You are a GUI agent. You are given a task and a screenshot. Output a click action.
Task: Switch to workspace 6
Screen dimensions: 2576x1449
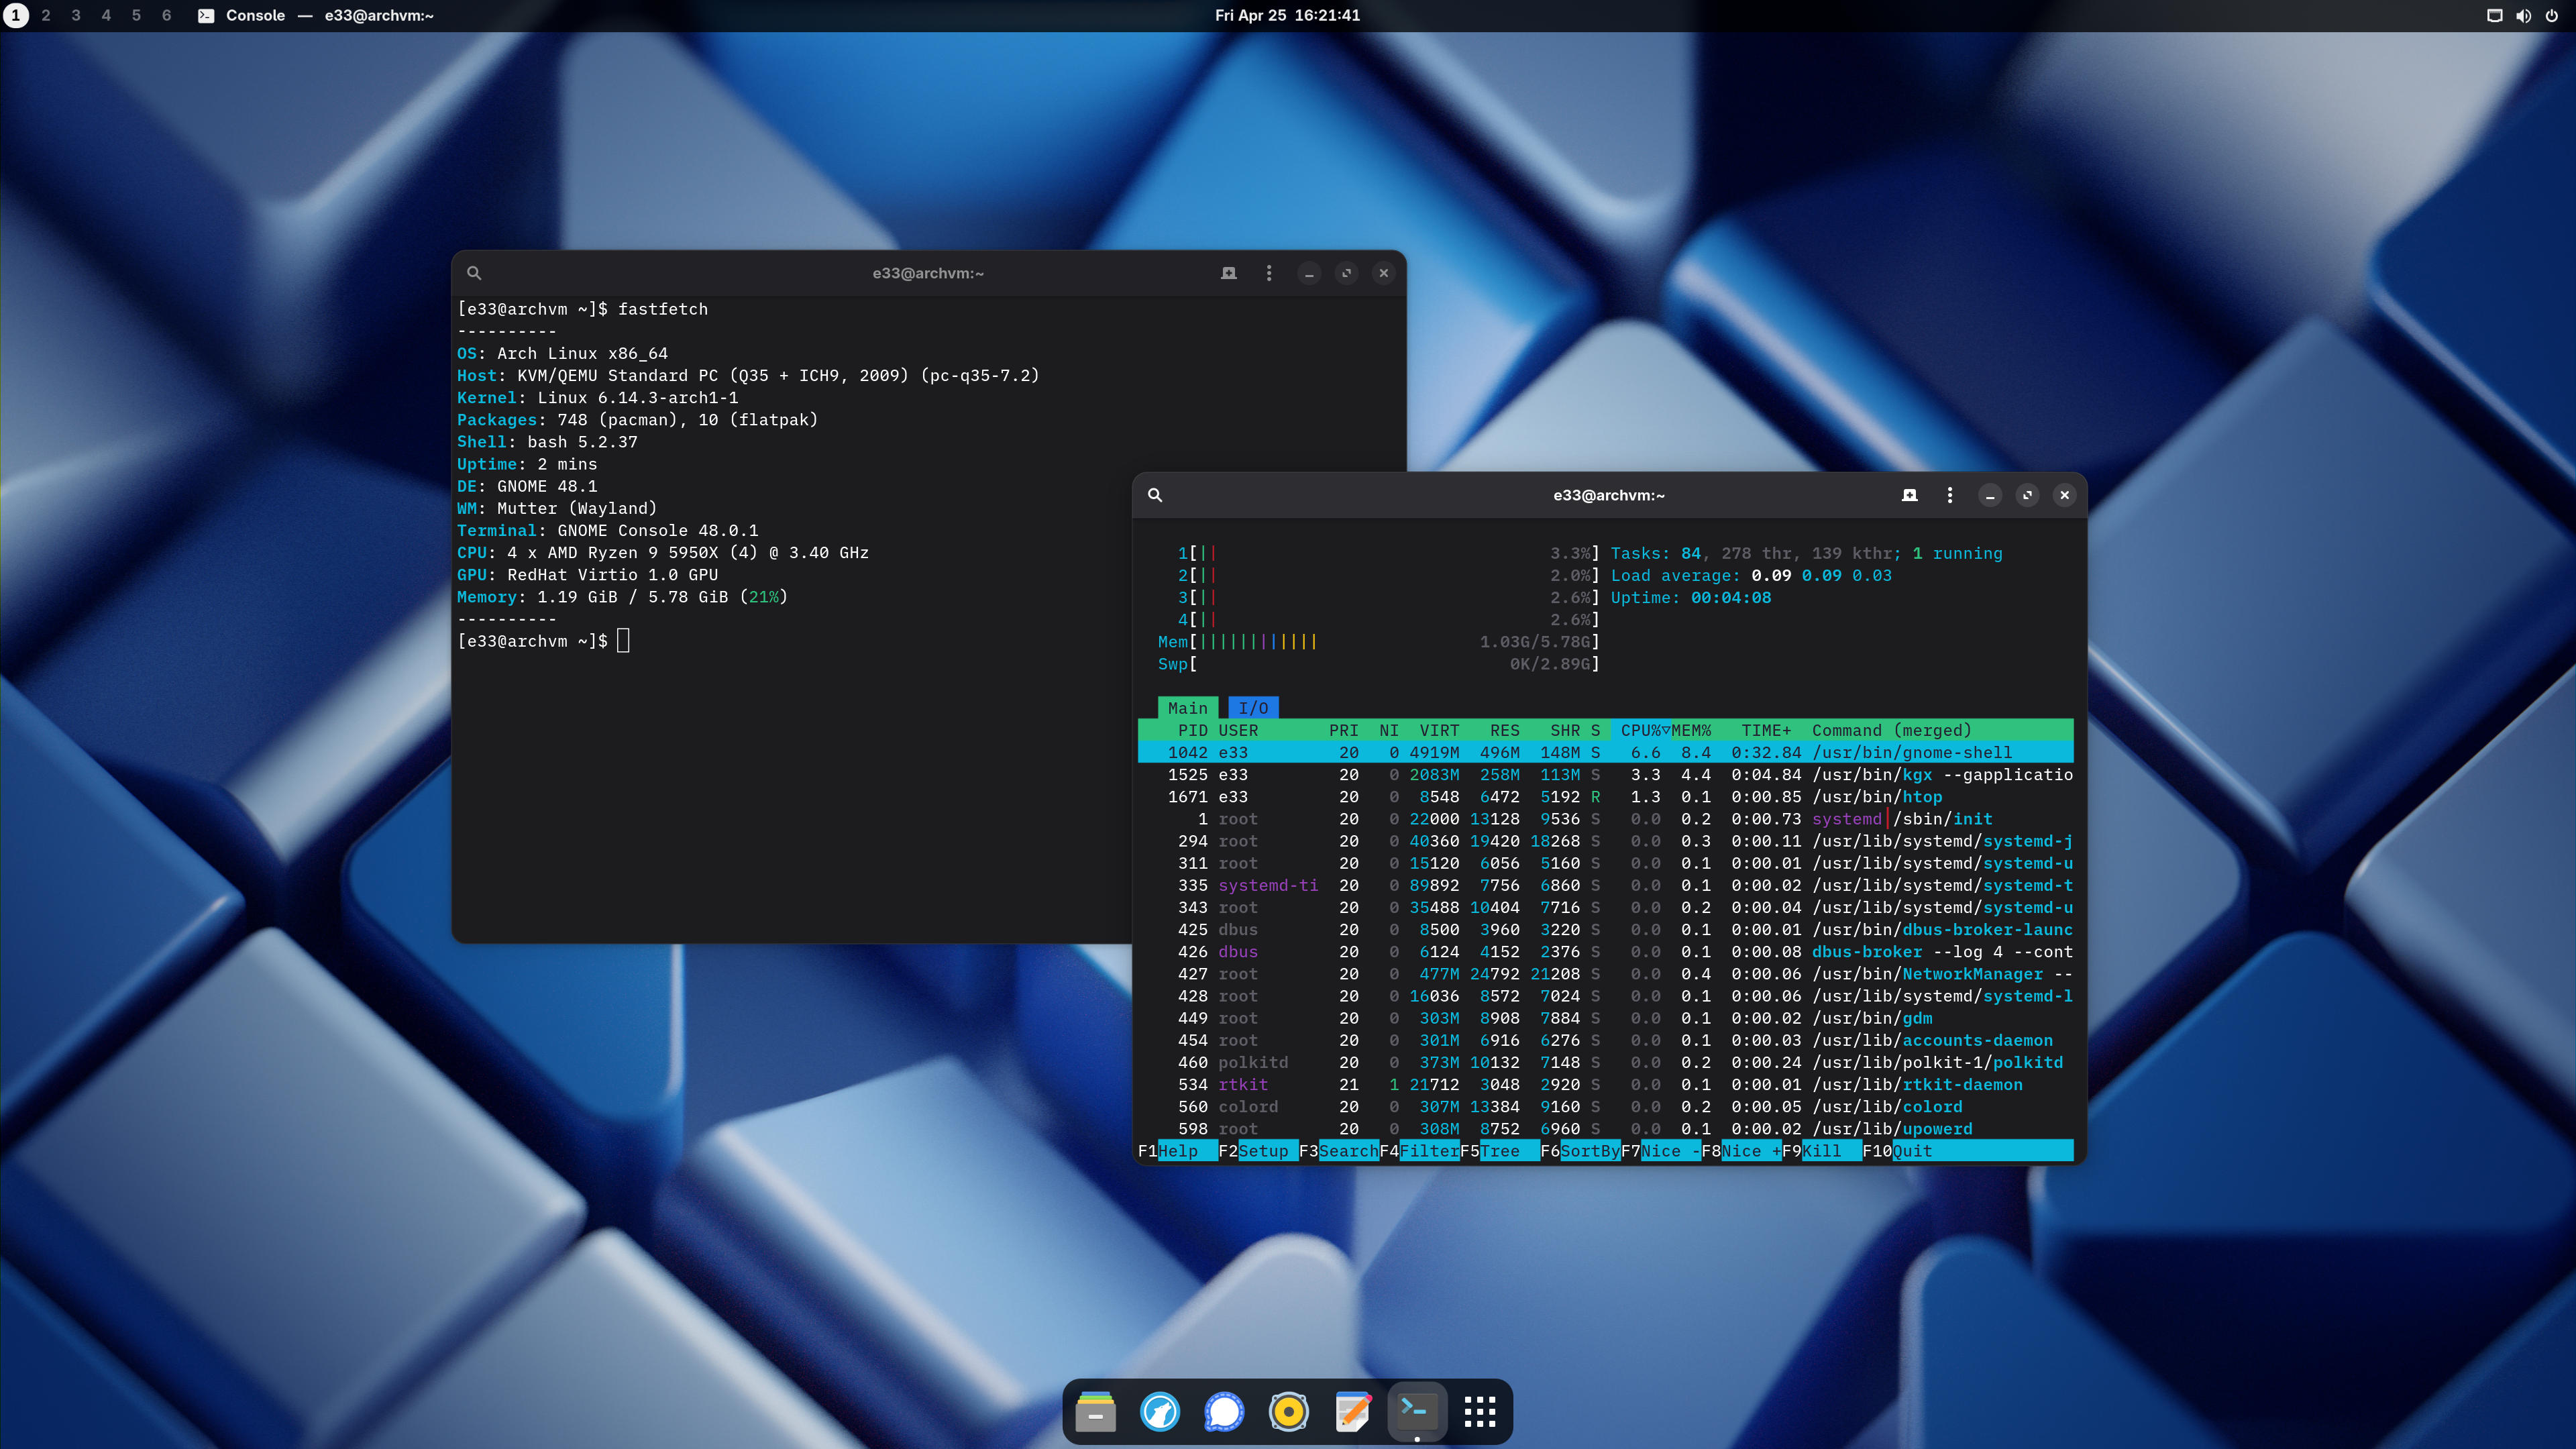(x=166, y=15)
